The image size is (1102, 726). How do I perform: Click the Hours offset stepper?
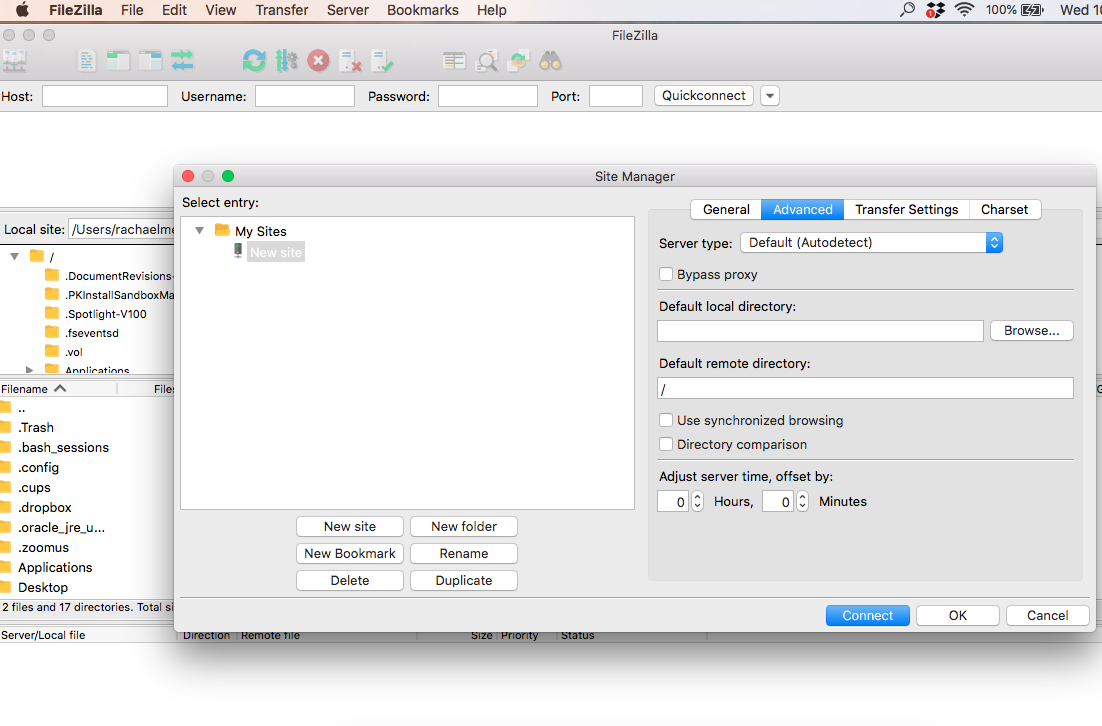click(x=697, y=502)
